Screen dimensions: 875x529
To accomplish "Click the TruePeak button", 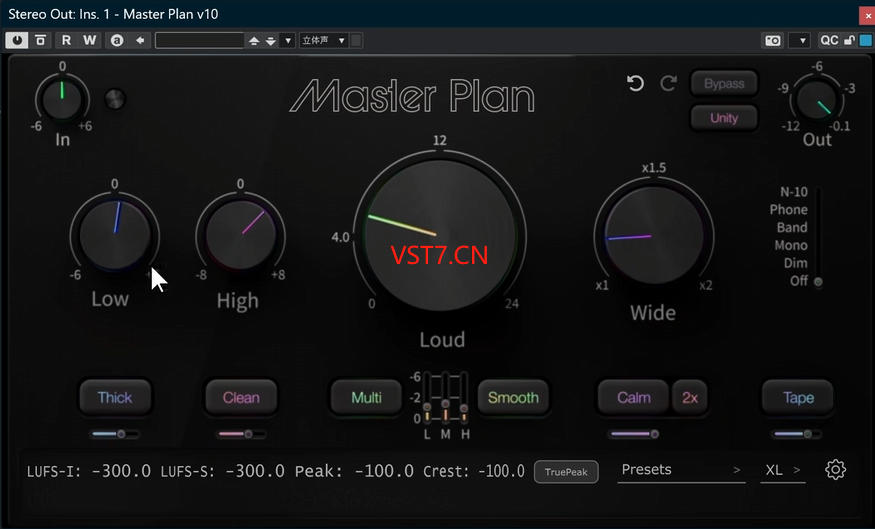I will 566,472.
